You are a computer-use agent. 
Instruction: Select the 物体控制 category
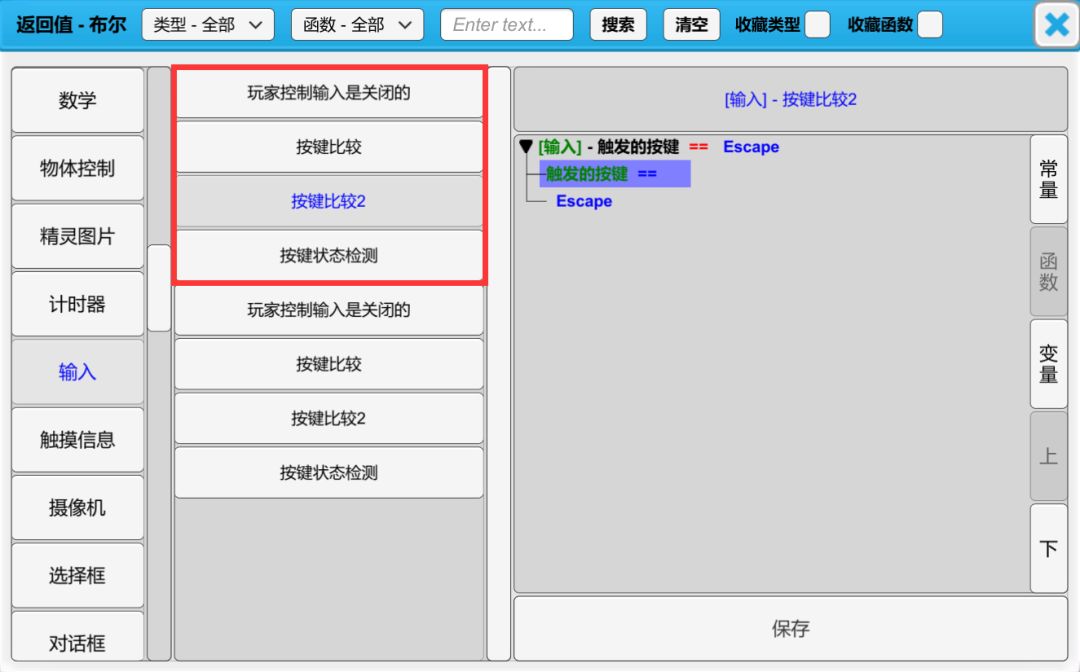78,168
